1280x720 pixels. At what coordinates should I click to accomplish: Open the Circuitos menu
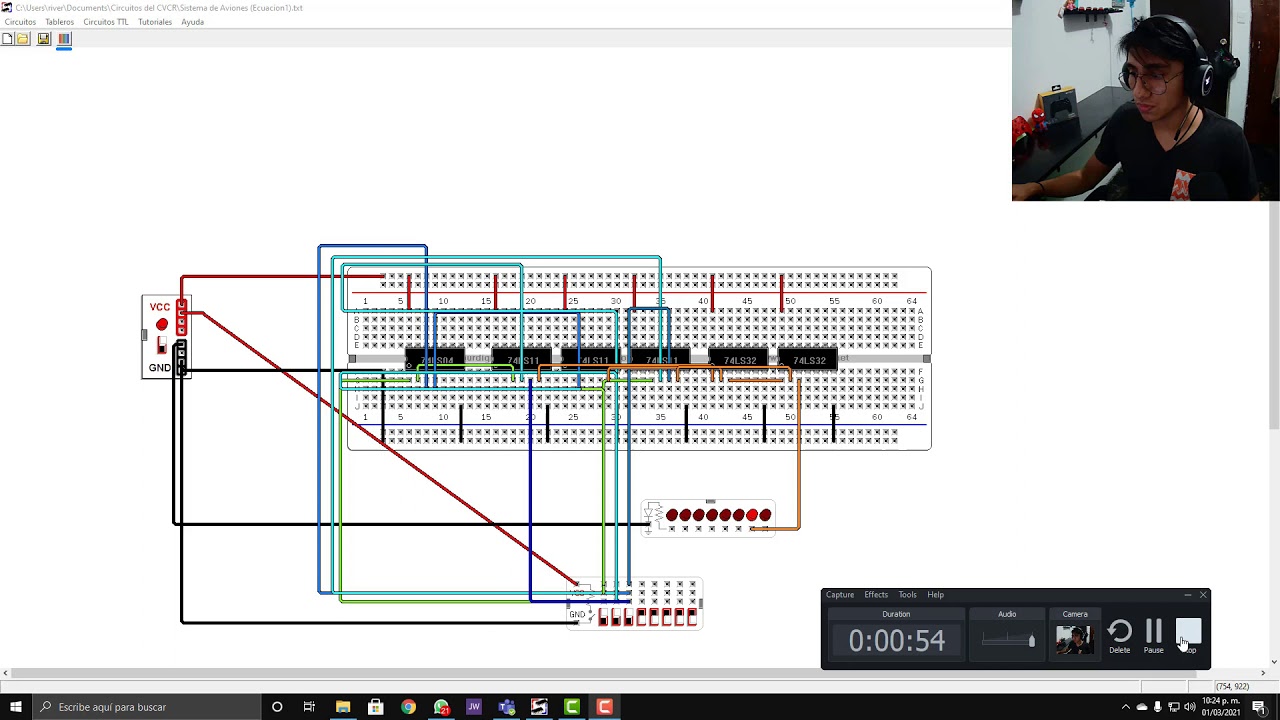pyautogui.click(x=20, y=22)
